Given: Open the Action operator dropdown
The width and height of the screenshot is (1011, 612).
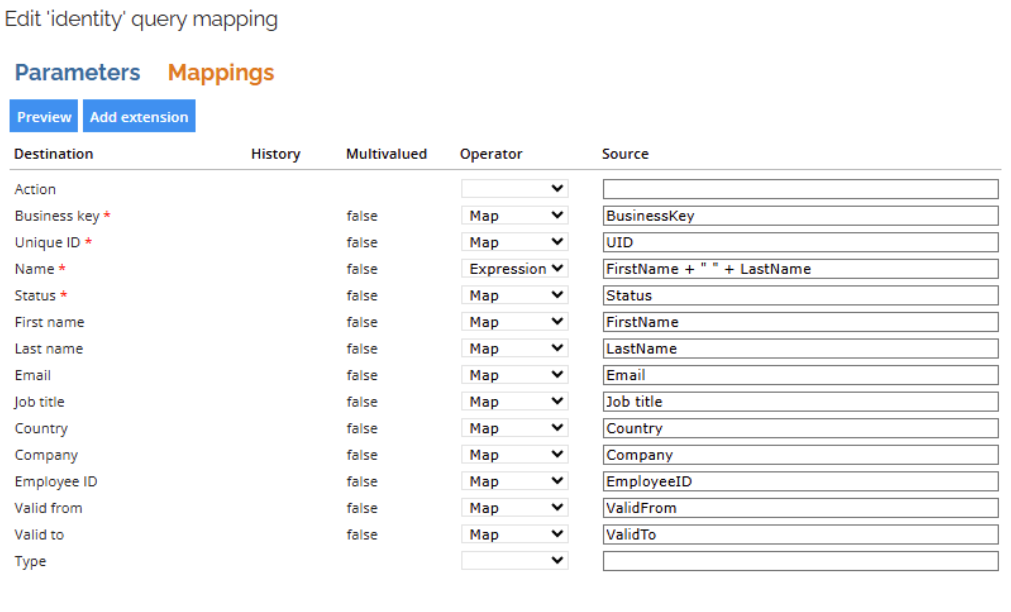Looking at the screenshot, I should coord(515,189).
